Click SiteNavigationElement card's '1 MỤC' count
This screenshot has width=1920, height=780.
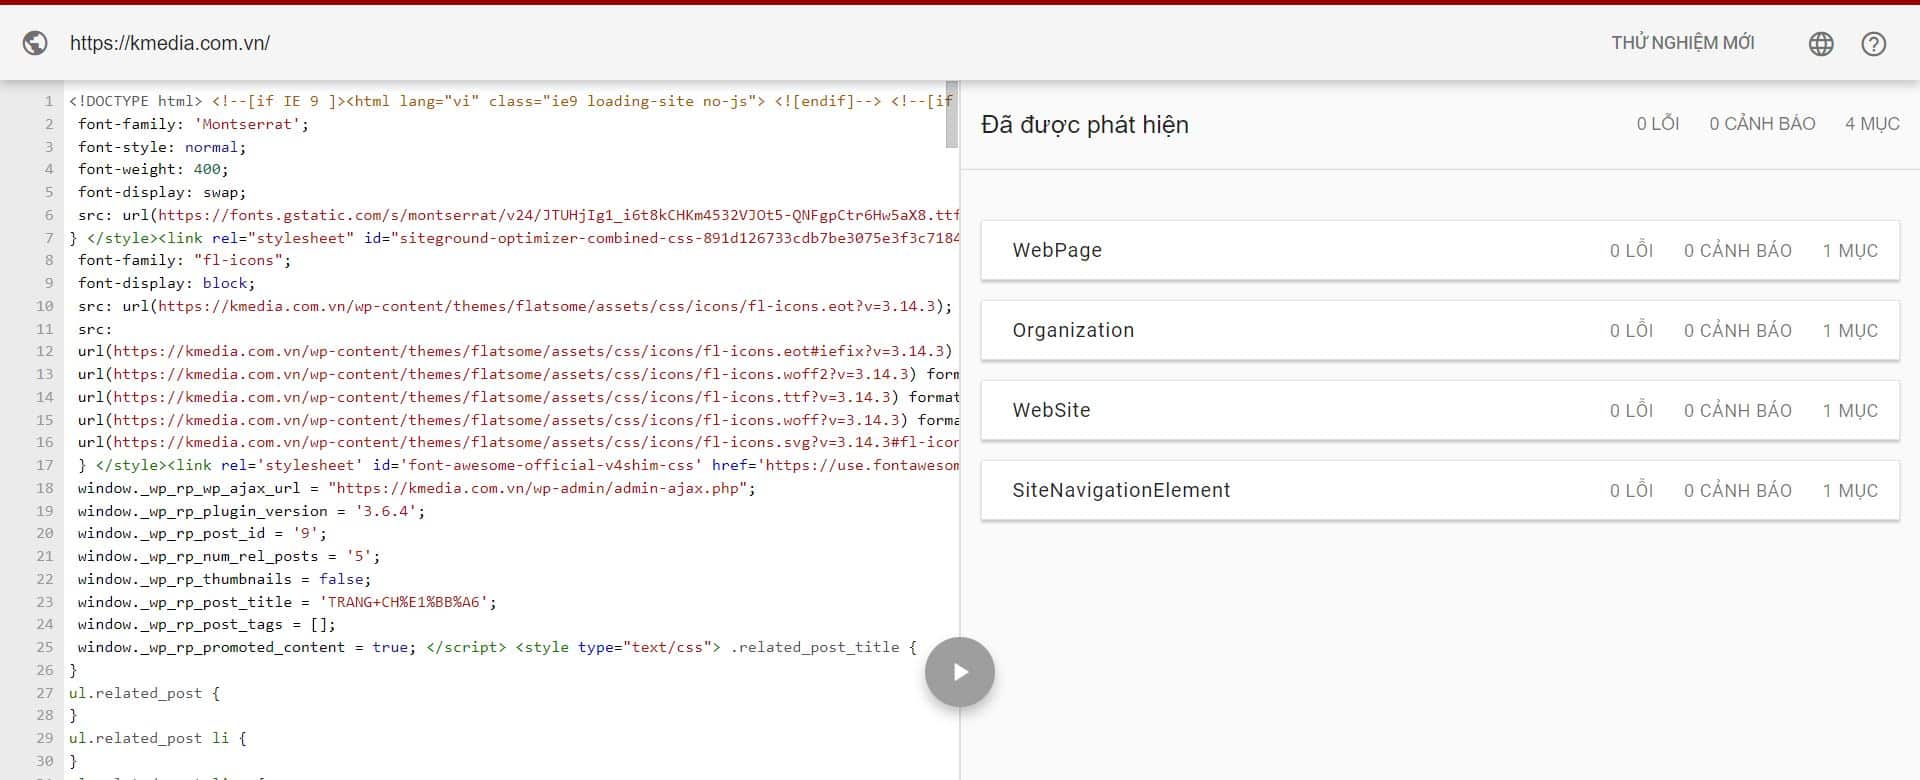(1850, 491)
